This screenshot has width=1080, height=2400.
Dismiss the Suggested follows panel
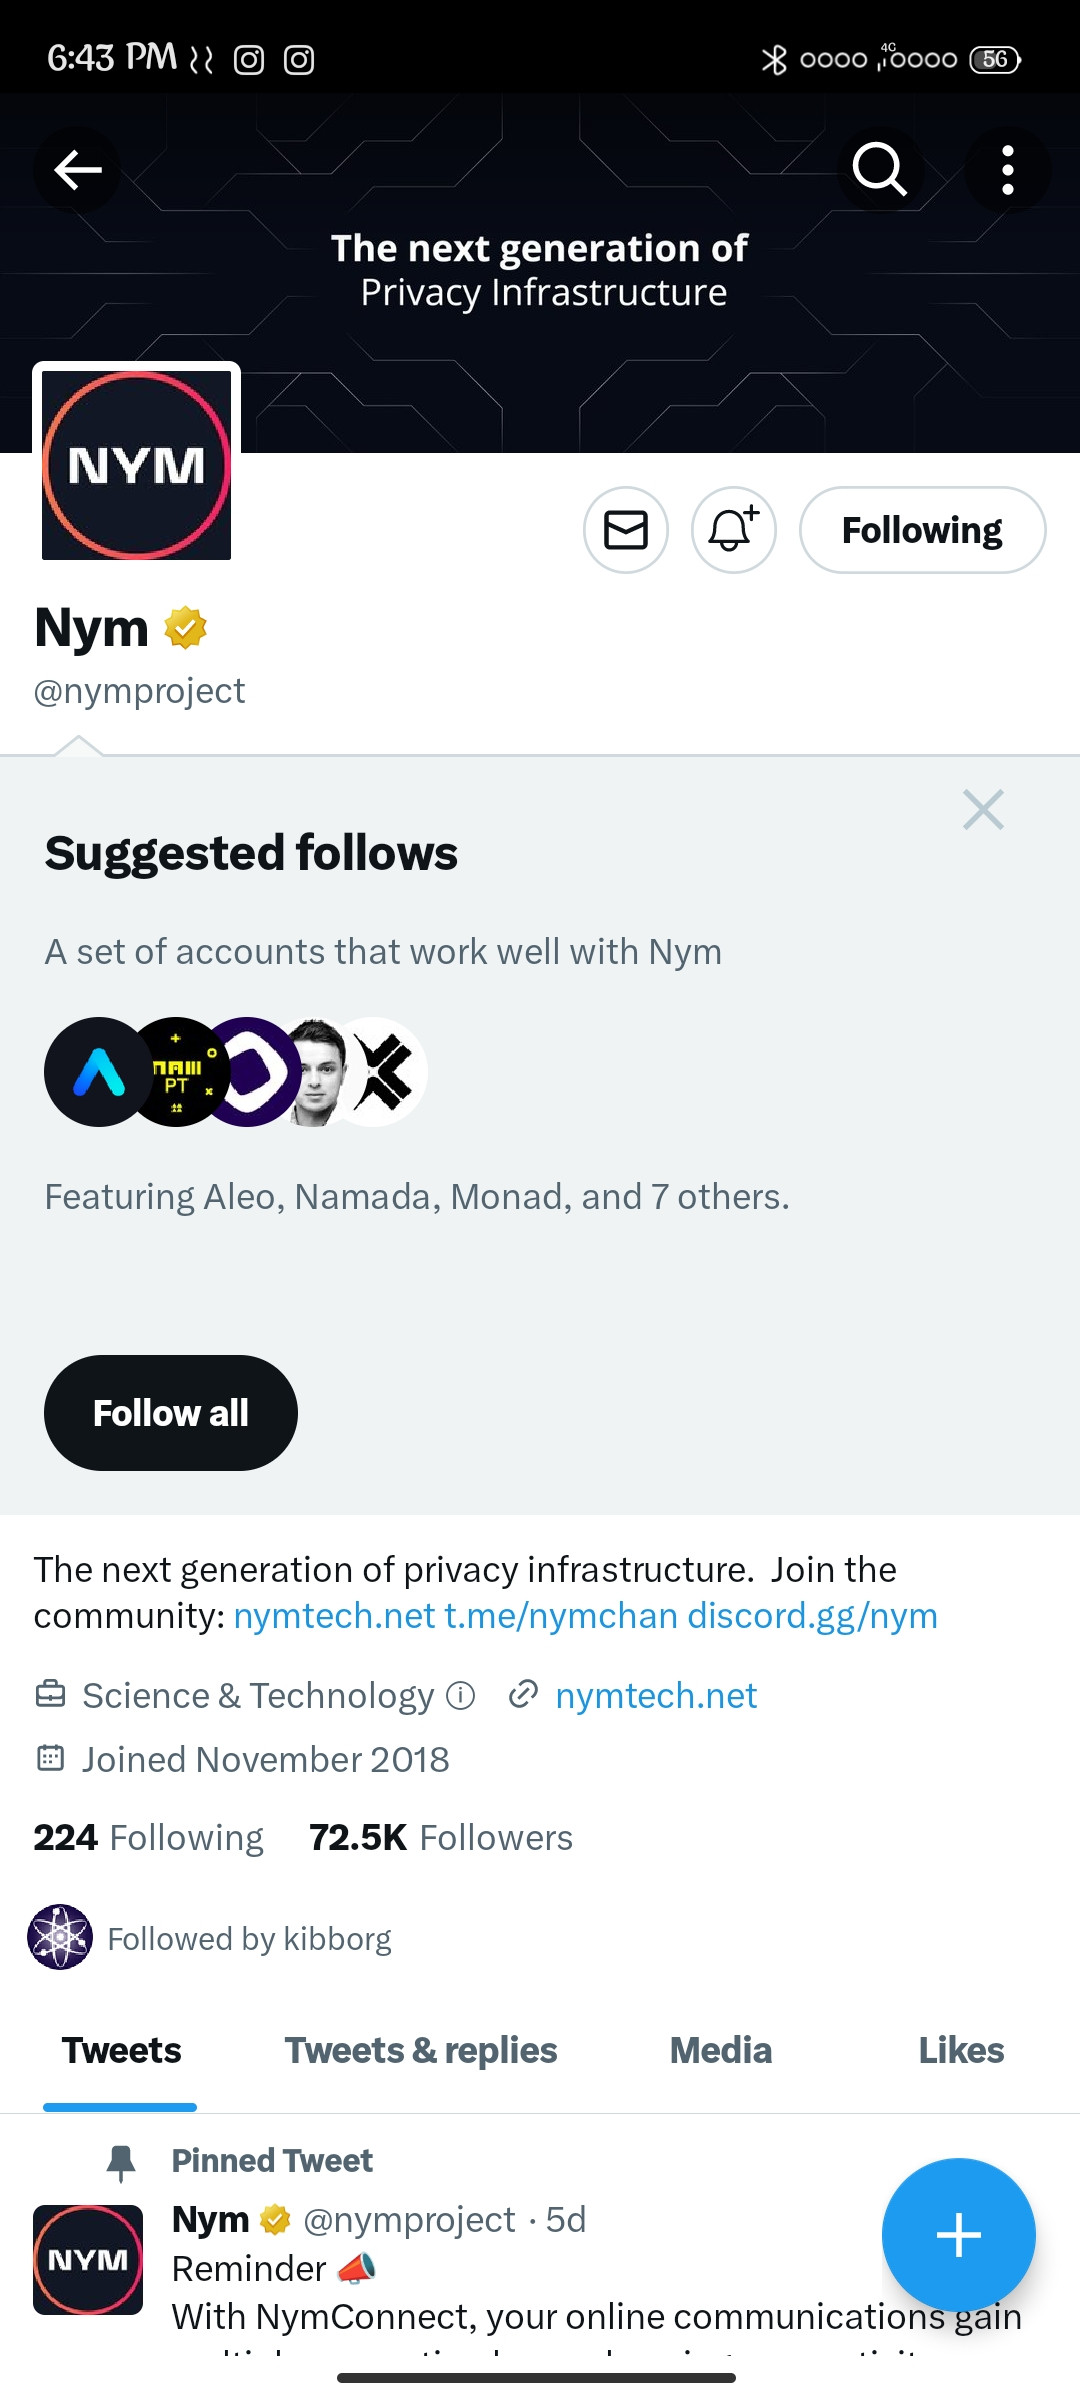point(983,810)
